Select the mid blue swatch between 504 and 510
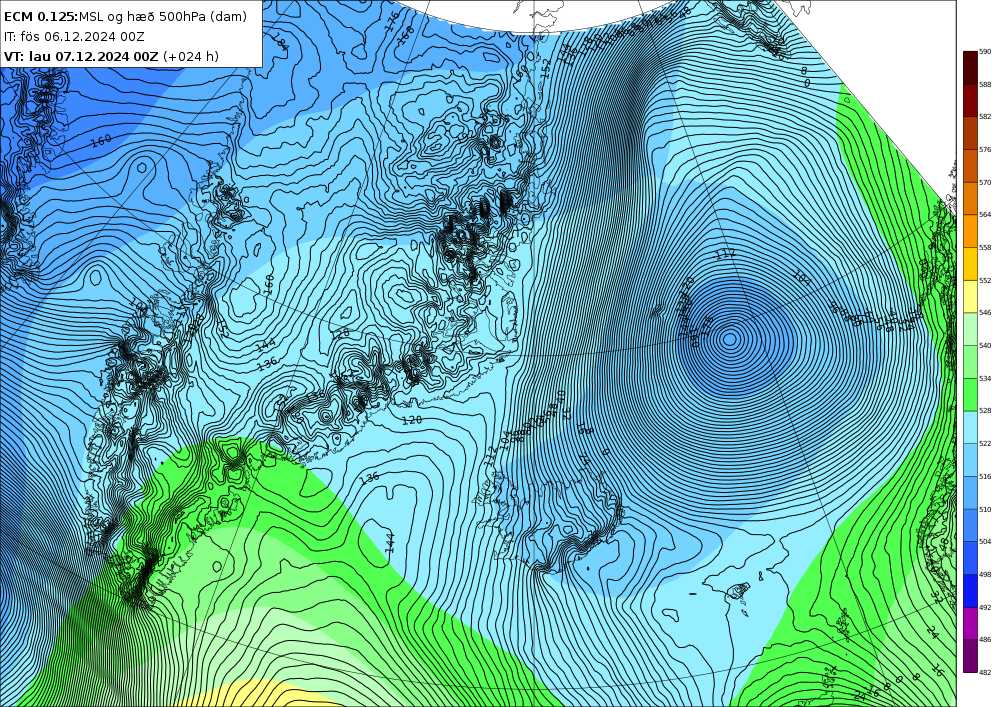 (x=970, y=525)
